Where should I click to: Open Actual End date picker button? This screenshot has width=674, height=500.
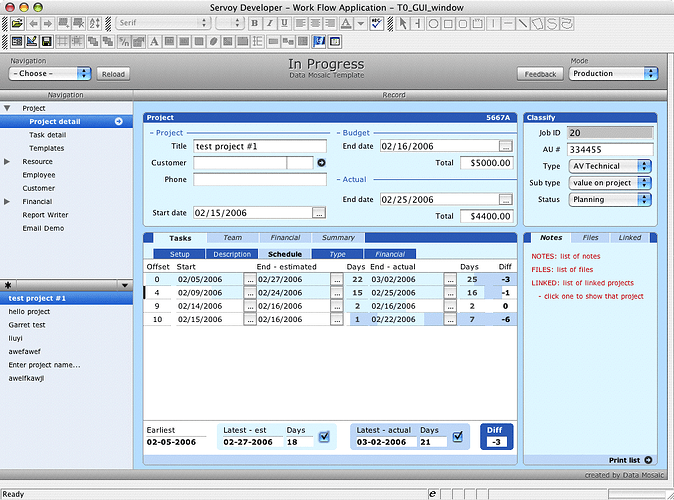(506, 199)
